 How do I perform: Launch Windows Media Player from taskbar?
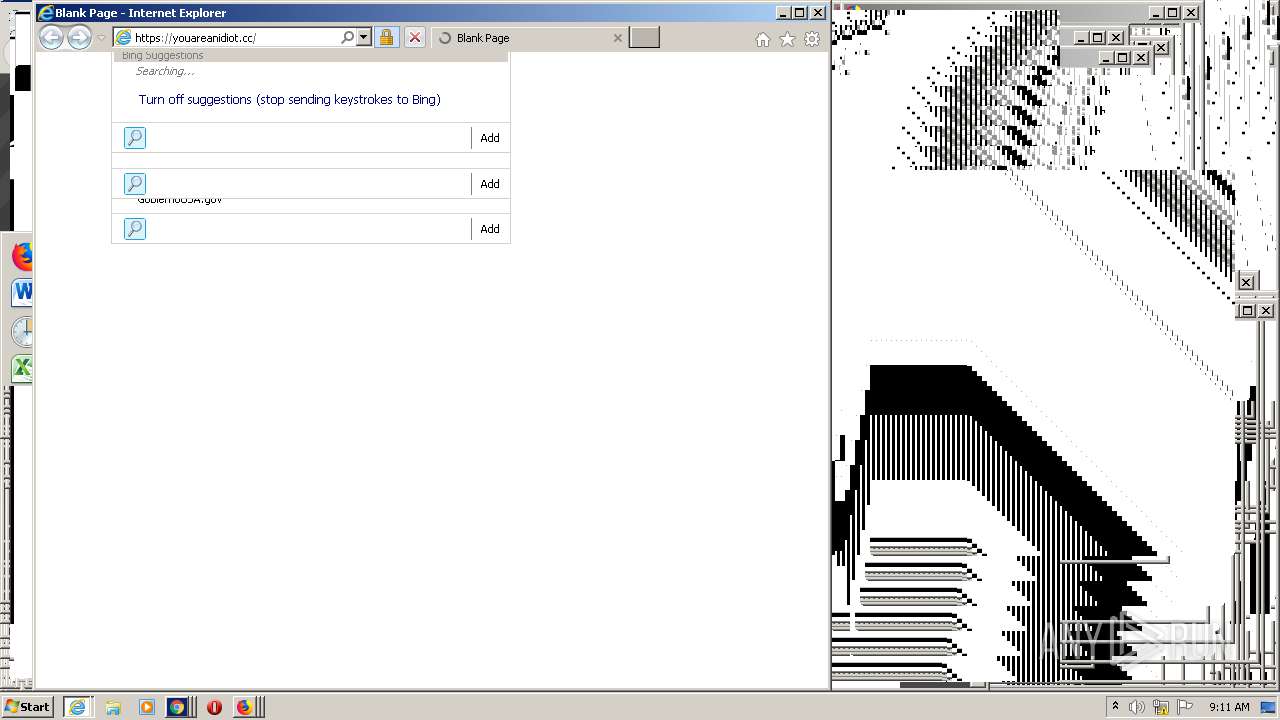[147, 707]
